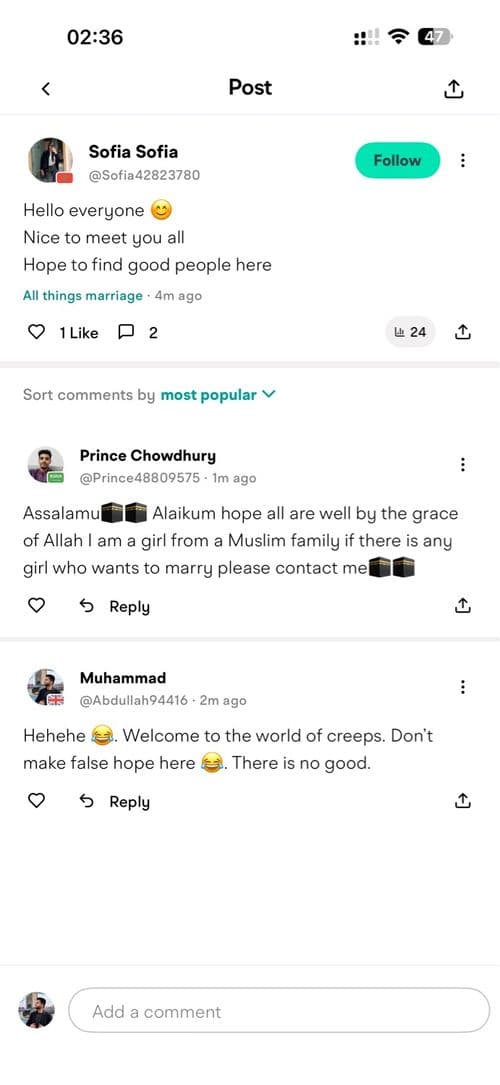
Task: Go back using the top-left arrow
Action: coord(46,89)
